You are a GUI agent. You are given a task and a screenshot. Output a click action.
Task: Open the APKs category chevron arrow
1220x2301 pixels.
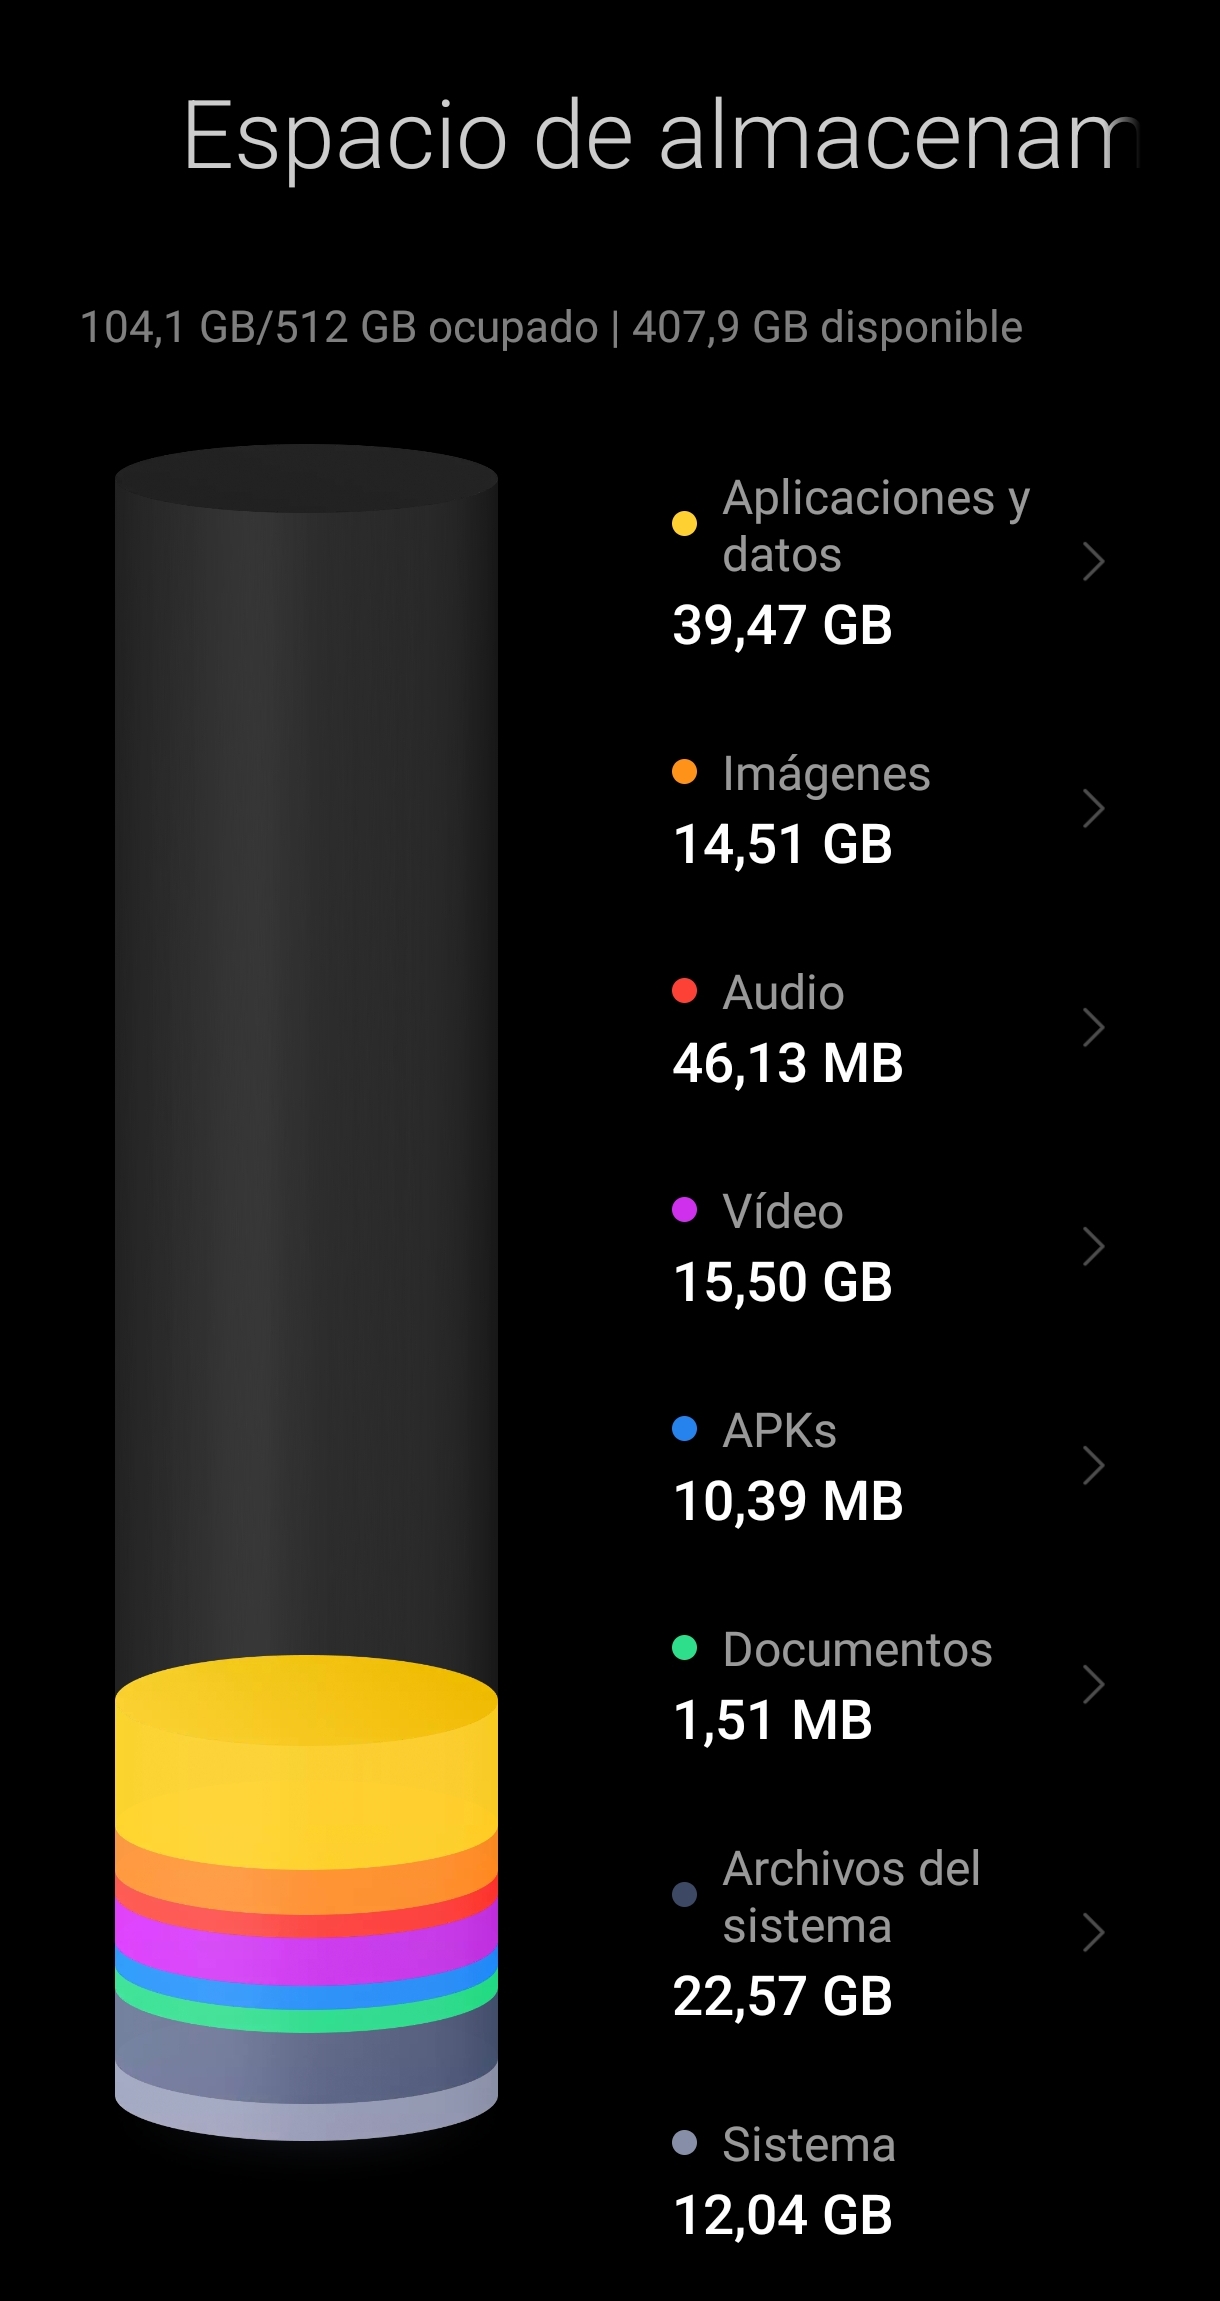click(x=1093, y=1465)
